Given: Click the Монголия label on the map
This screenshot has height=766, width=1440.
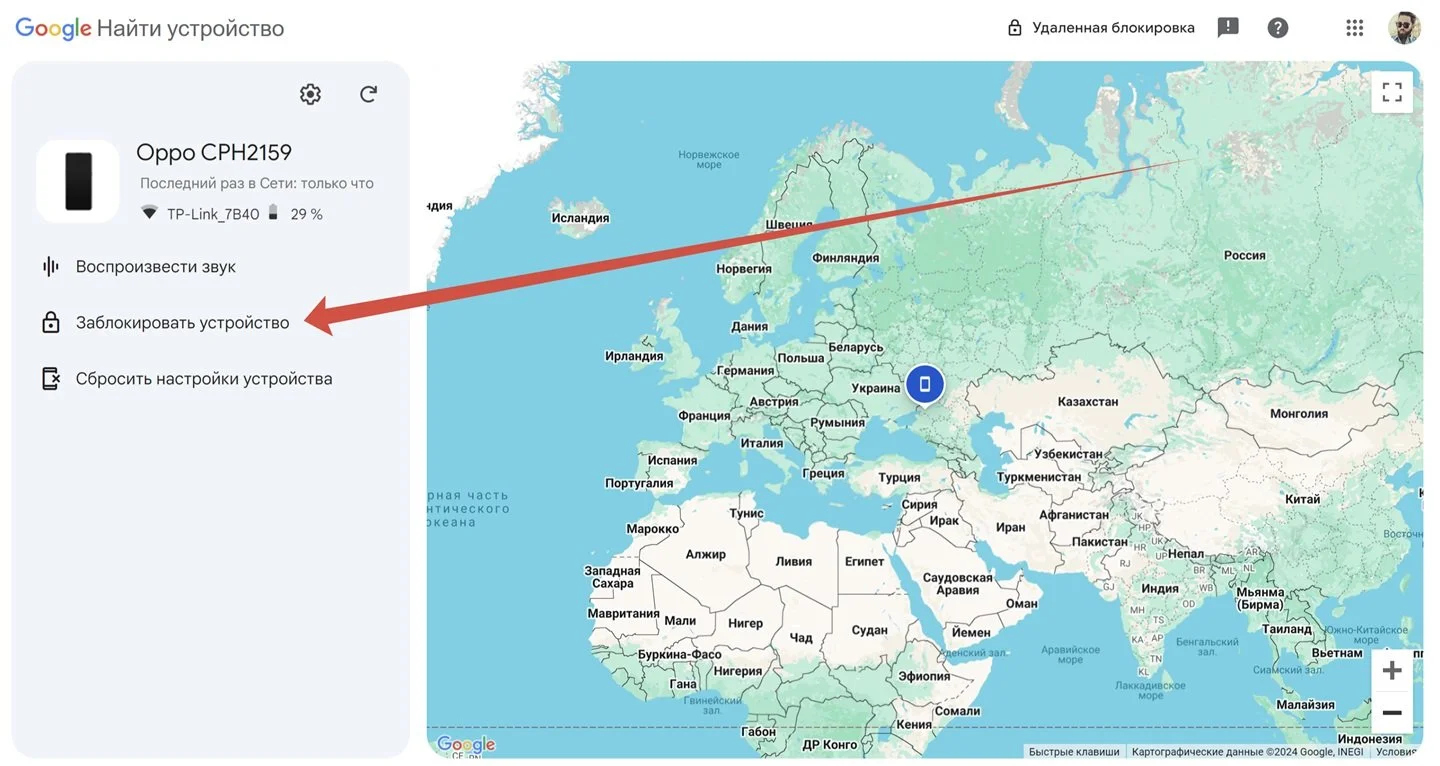Looking at the screenshot, I should click(1299, 414).
